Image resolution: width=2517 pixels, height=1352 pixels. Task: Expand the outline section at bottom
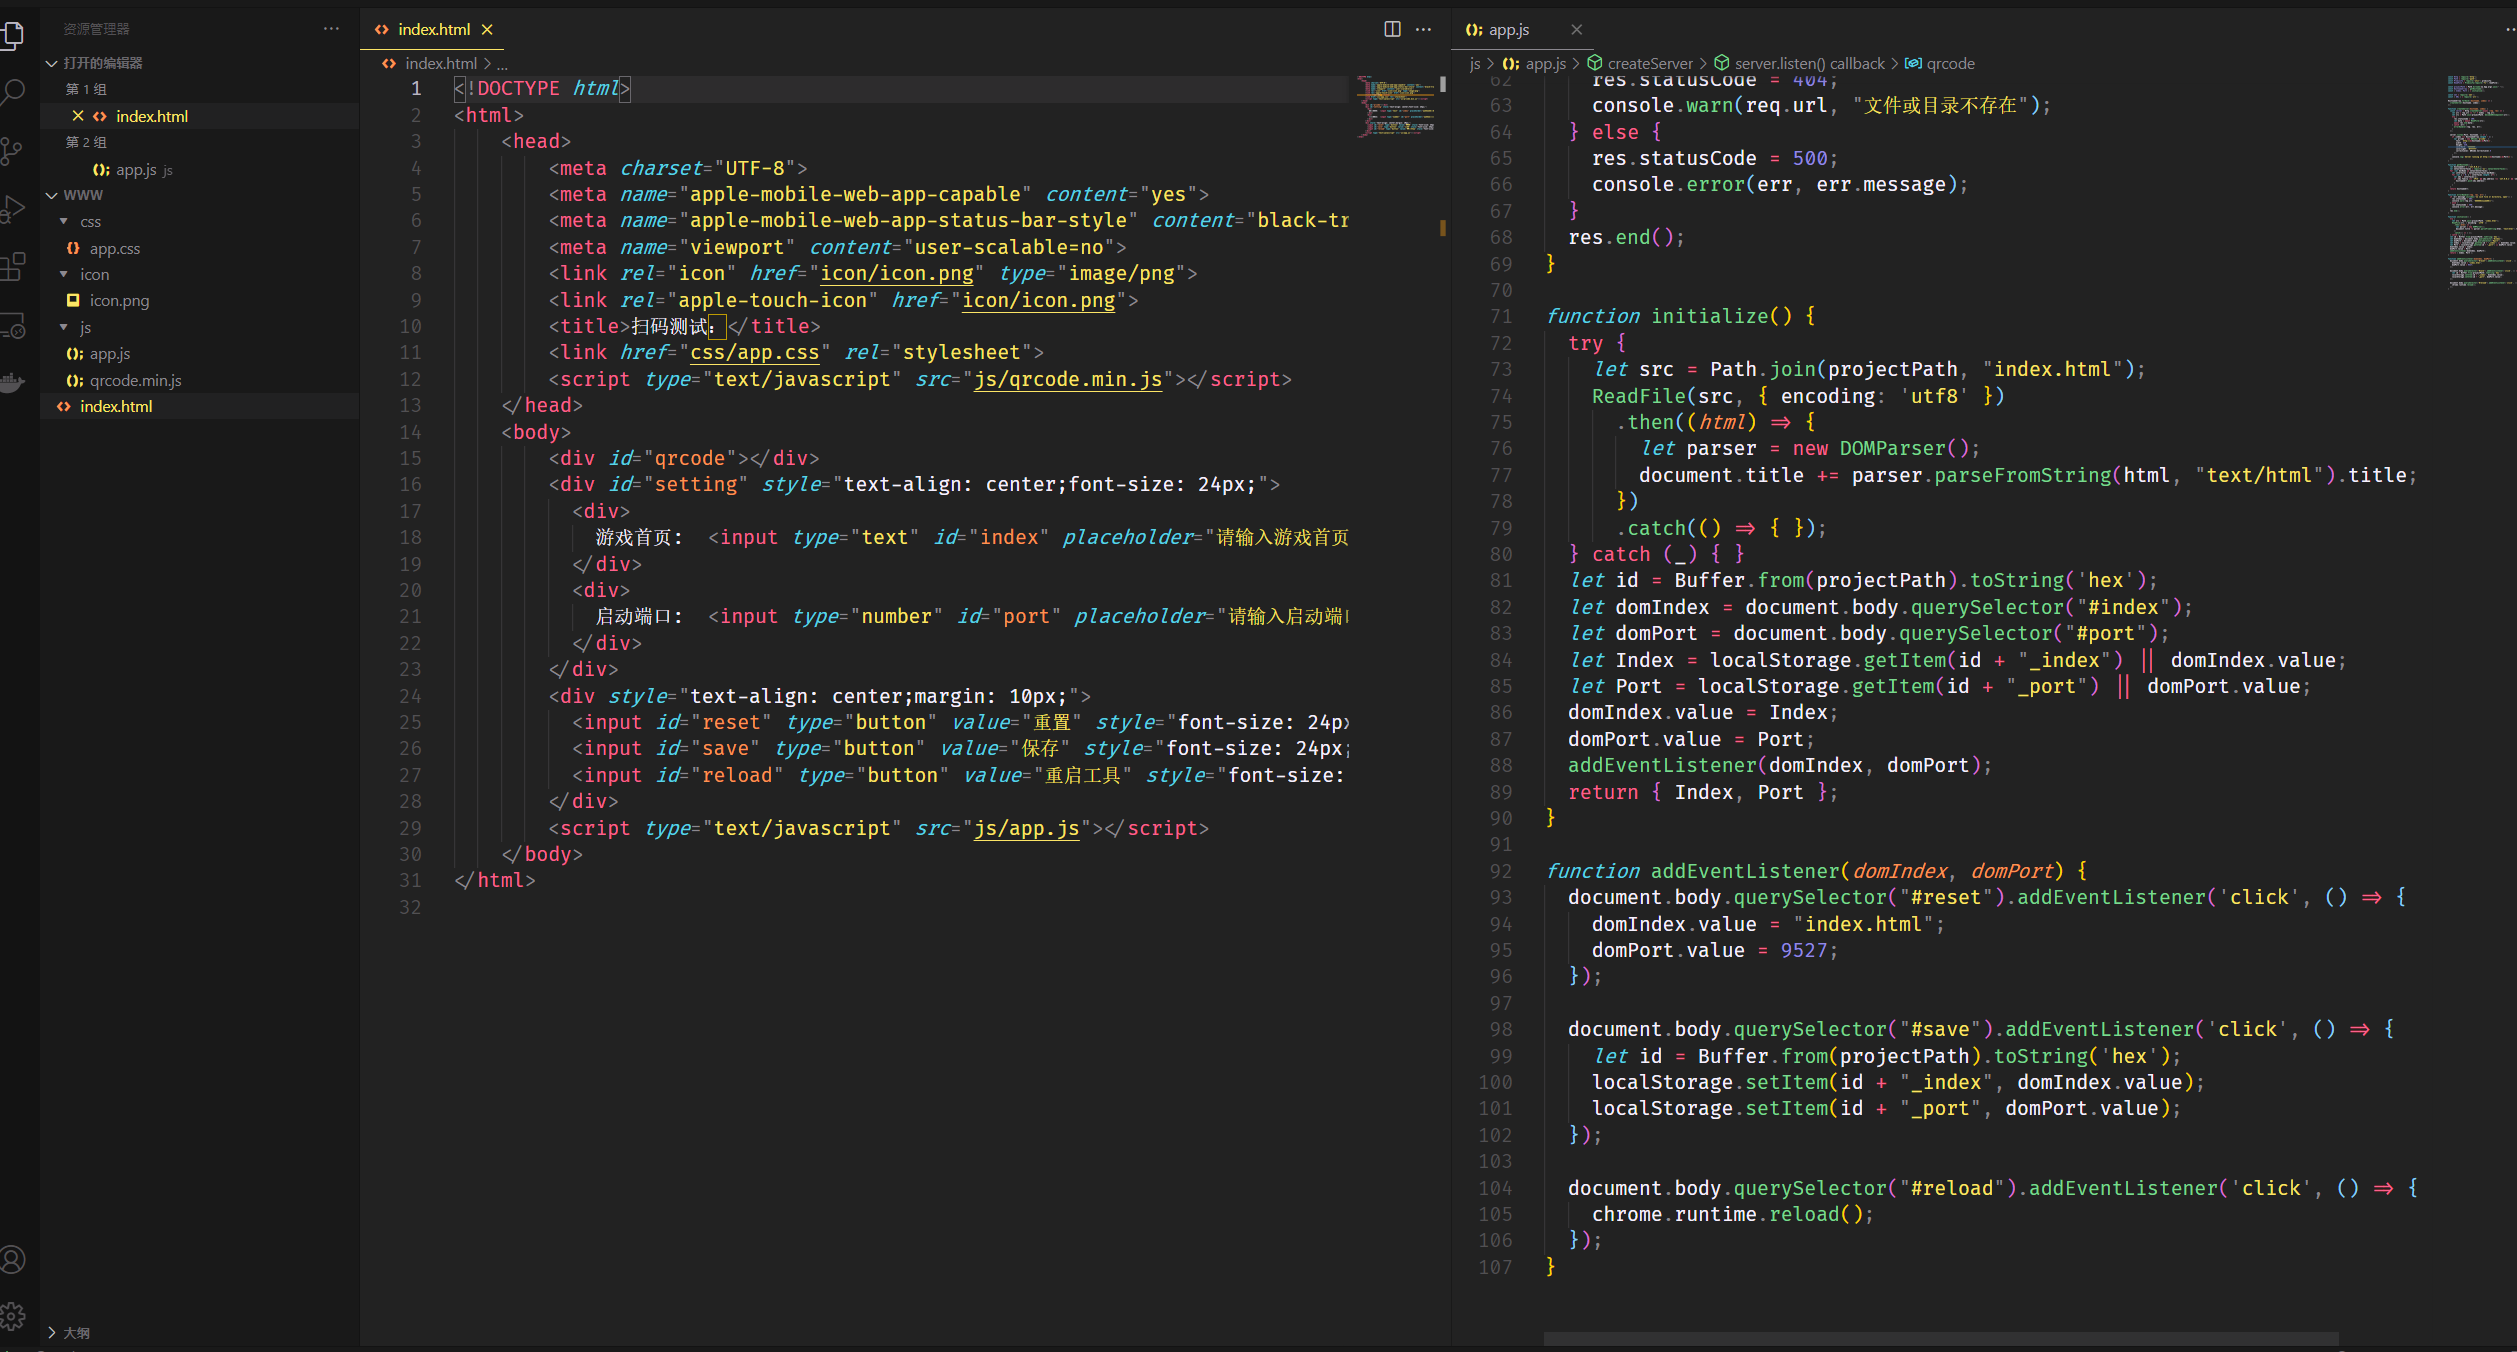coord(52,1332)
